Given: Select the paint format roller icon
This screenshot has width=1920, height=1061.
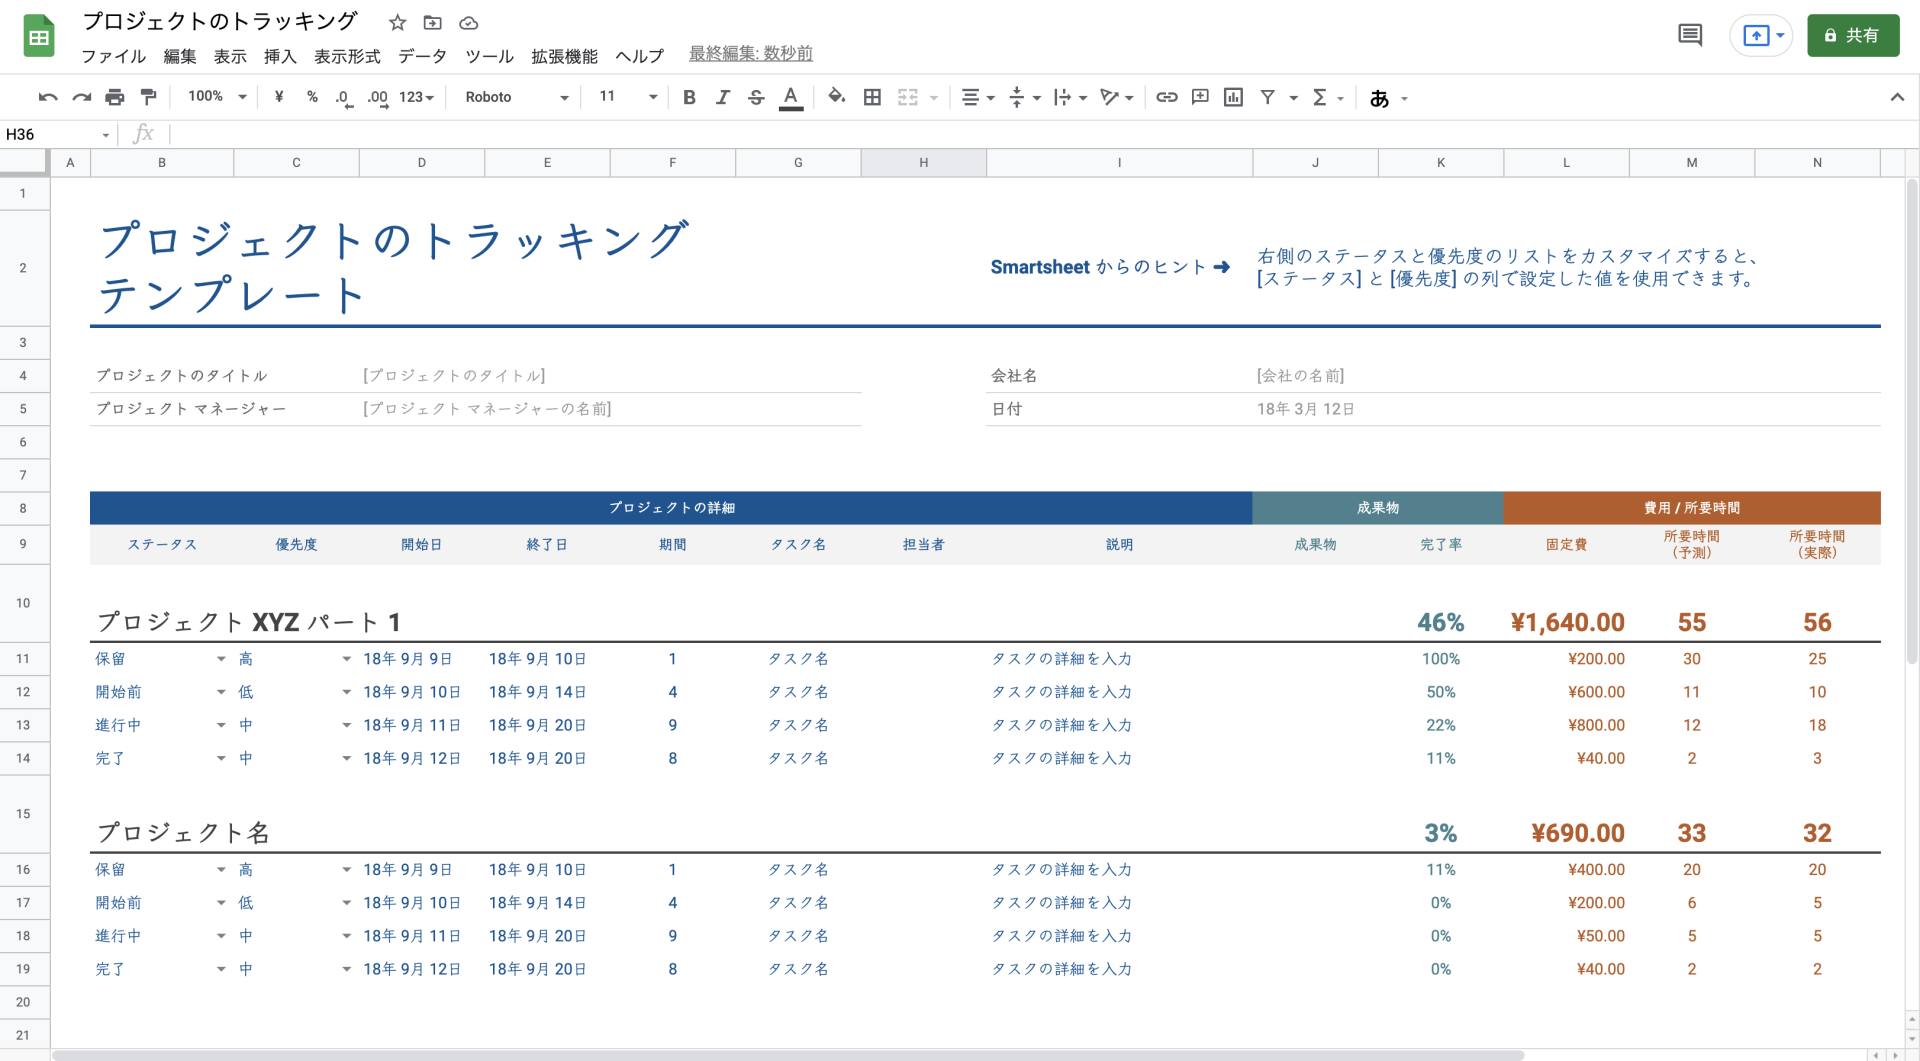Looking at the screenshot, I should coord(149,97).
